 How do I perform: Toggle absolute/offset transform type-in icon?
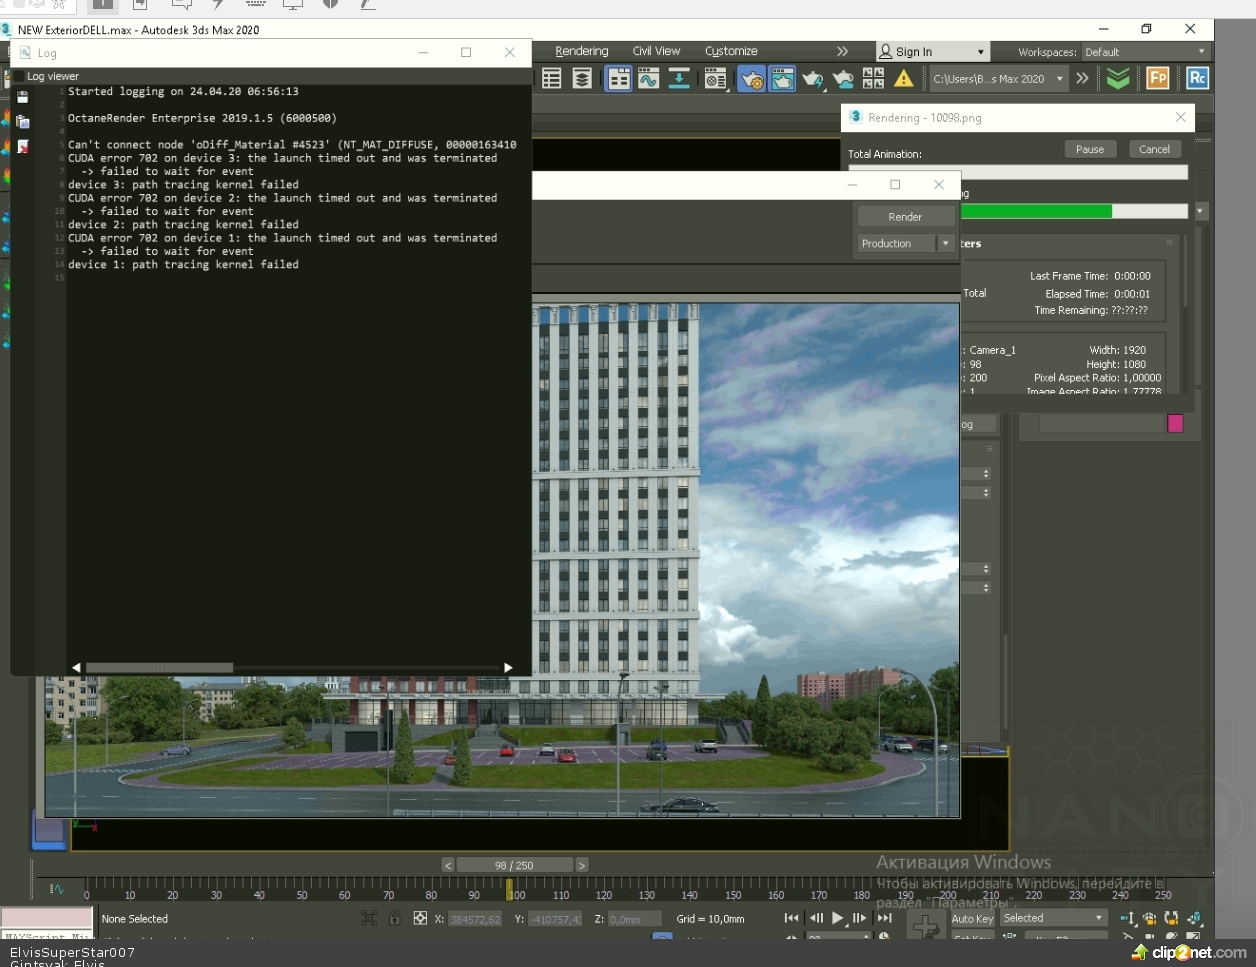[x=420, y=918]
